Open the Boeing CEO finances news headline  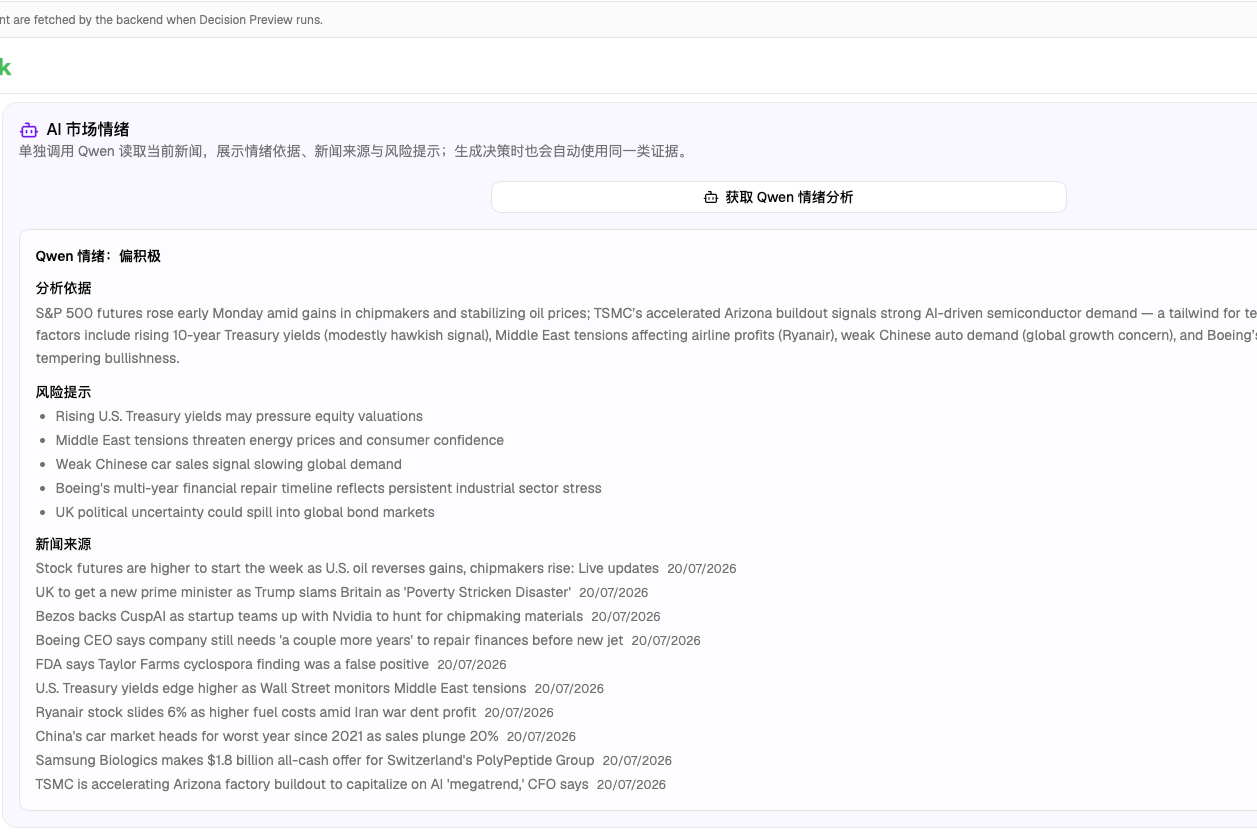coord(329,640)
